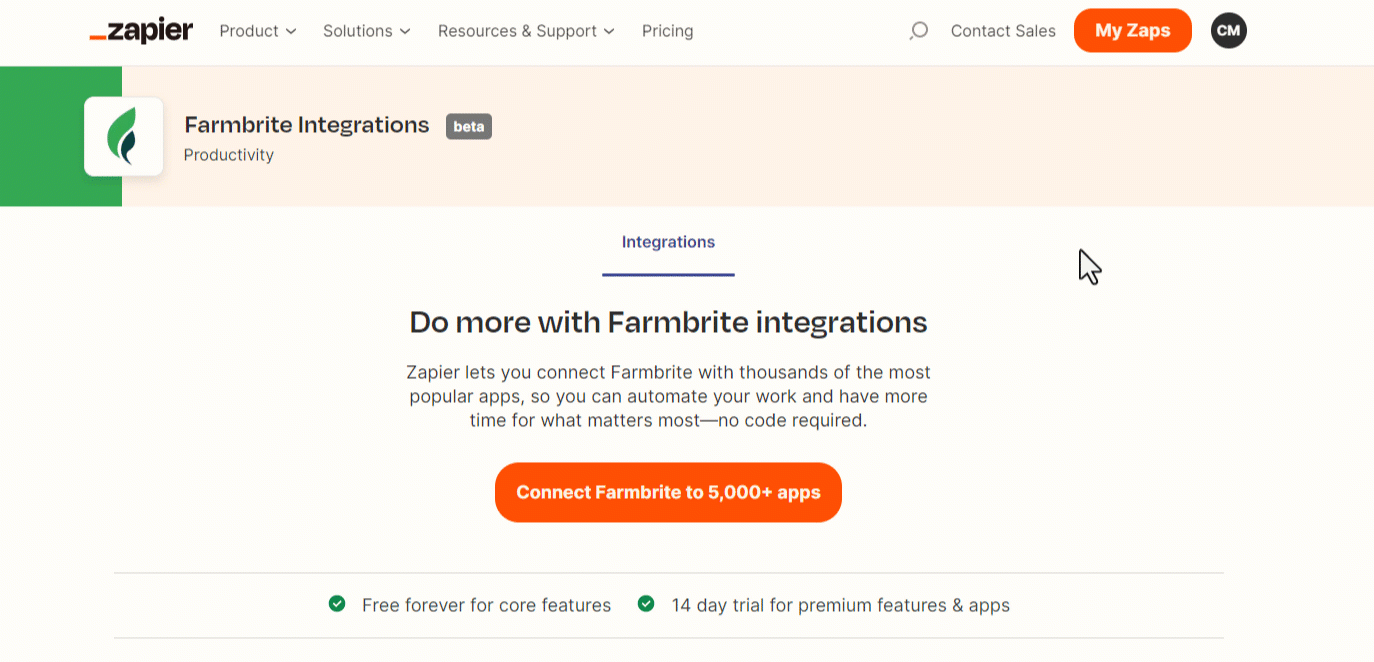The width and height of the screenshot is (1374, 662).
Task: Open the search magnifier icon
Action: 918,31
